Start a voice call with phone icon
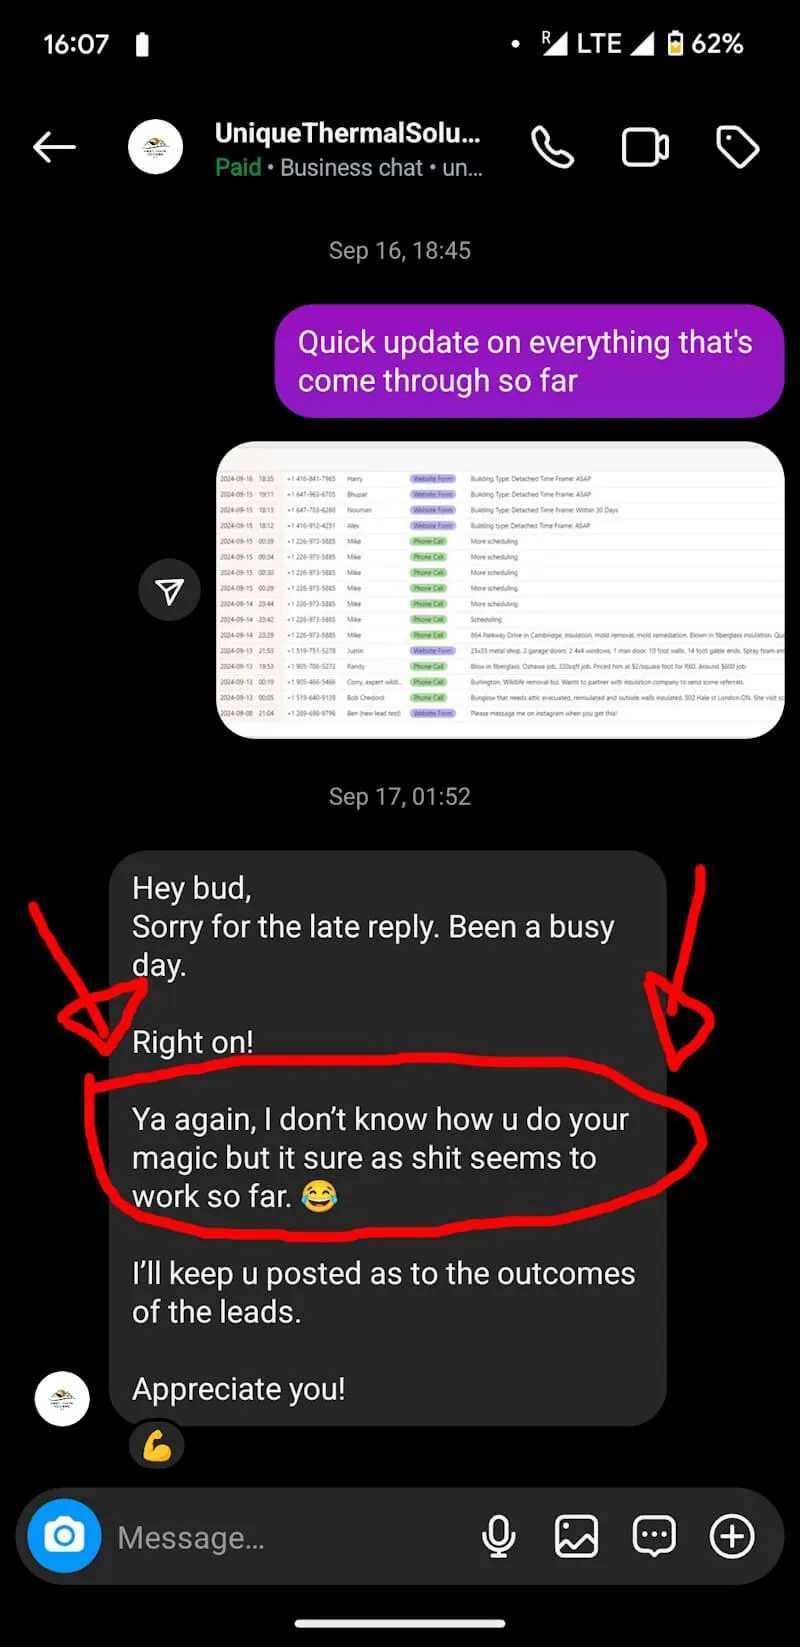Viewport: 800px width, 1647px height. coord(552,148)
